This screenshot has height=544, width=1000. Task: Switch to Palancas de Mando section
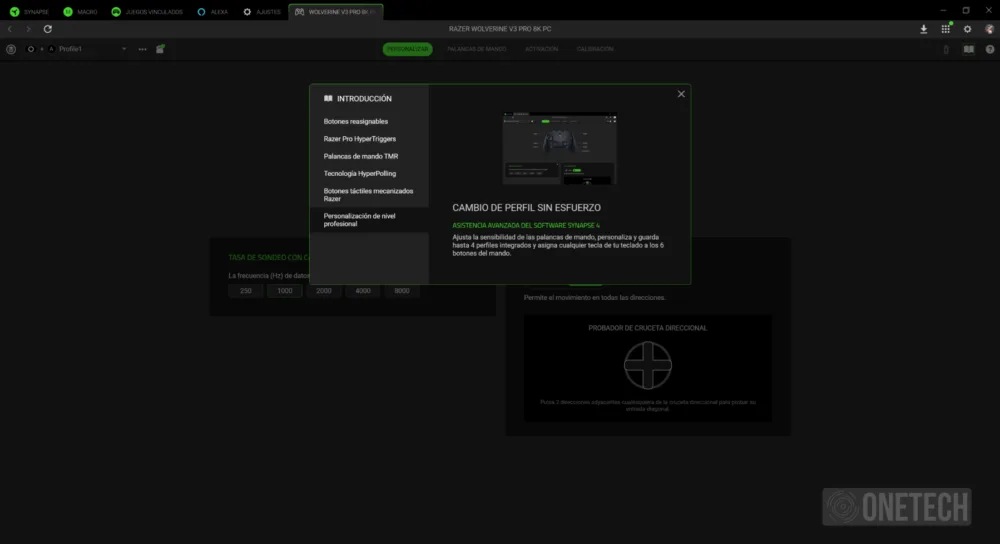pyautogui.click(x=476, y=49)
